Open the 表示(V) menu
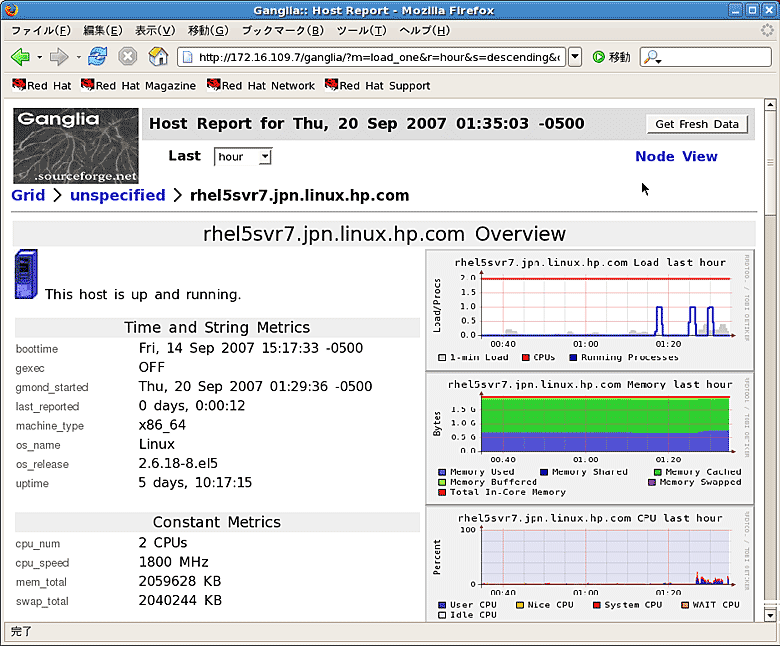Screen dimensions: 780x646 coord(155,30)
